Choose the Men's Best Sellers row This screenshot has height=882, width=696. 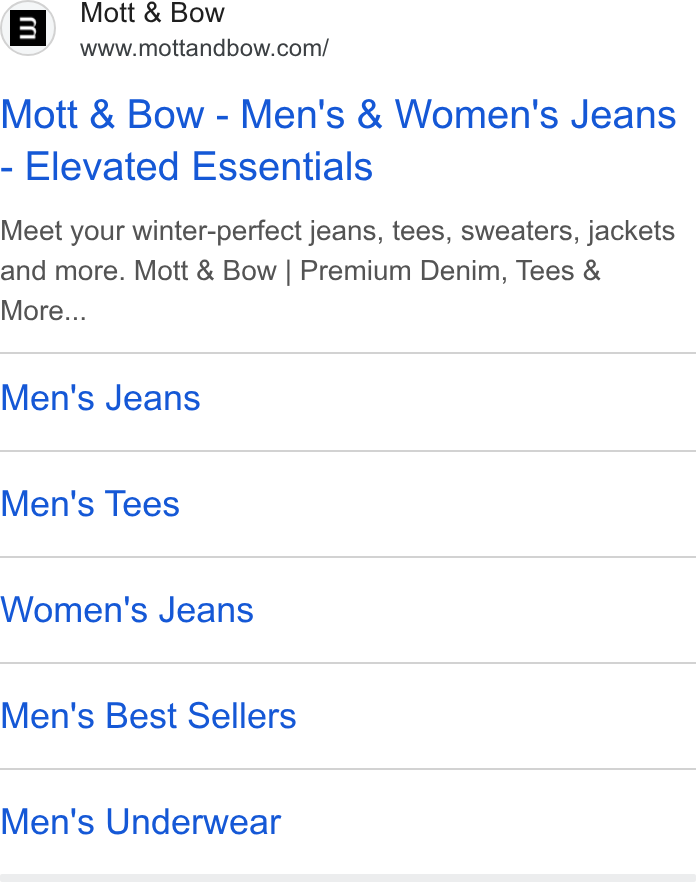(348, 716)
